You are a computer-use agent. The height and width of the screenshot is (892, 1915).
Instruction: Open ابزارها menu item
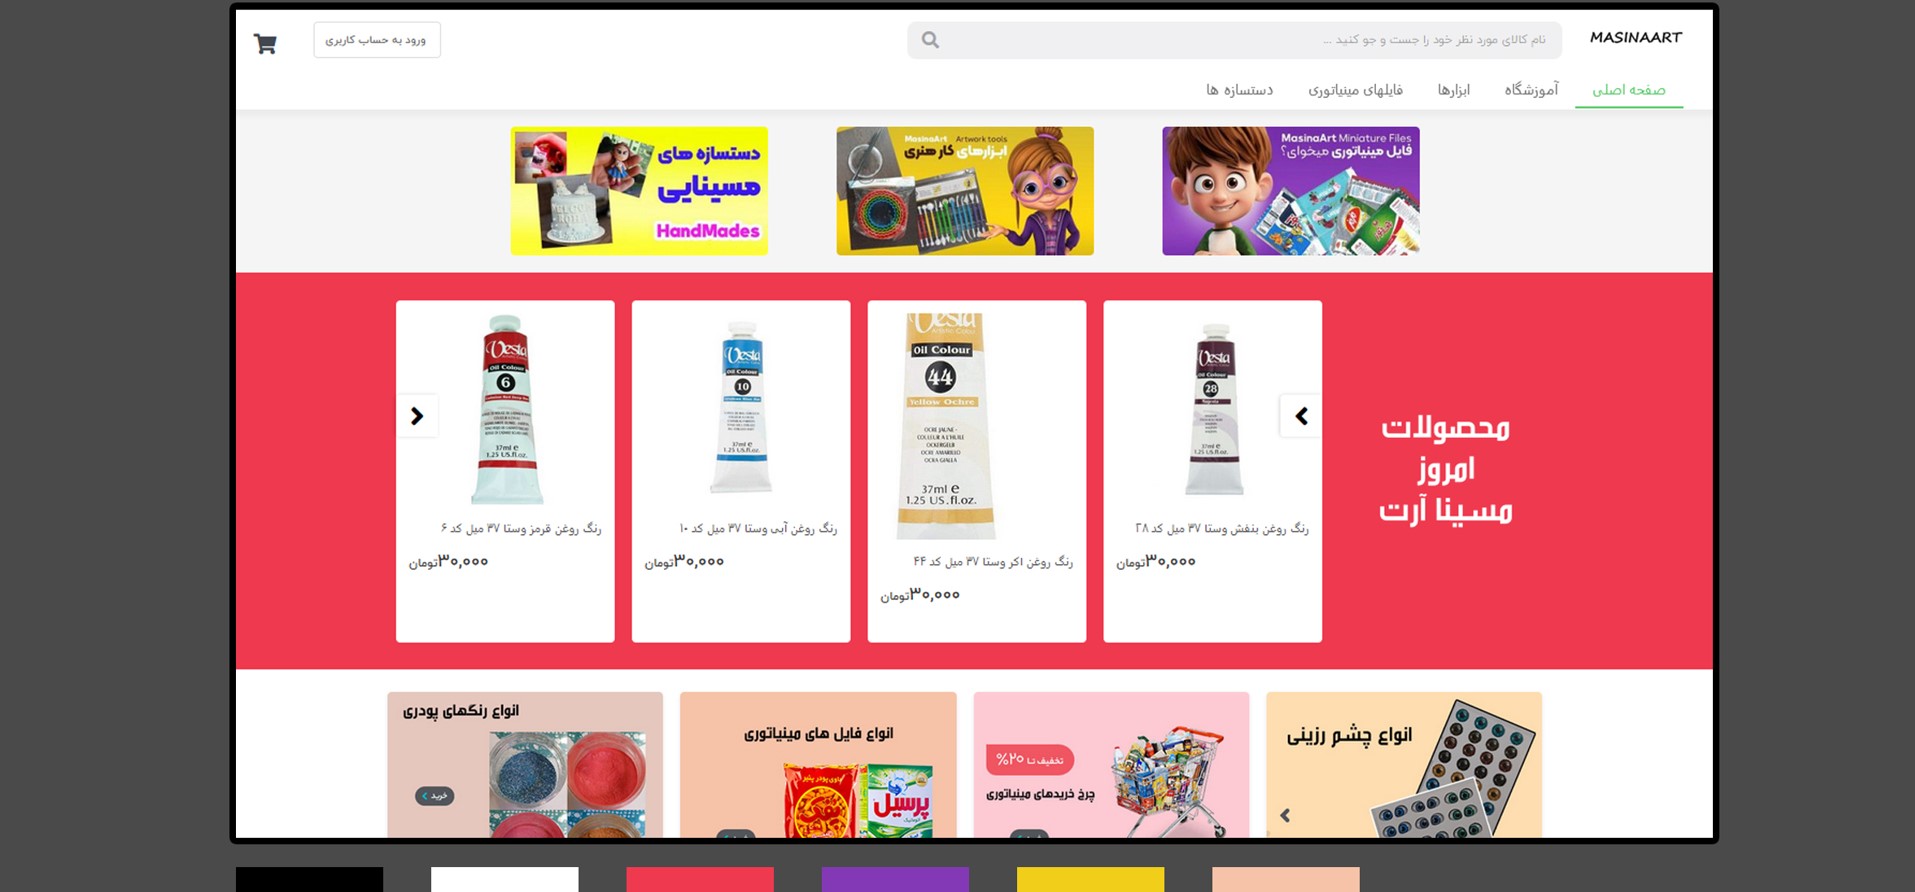pyautogui.click(x=1454, y=90)
